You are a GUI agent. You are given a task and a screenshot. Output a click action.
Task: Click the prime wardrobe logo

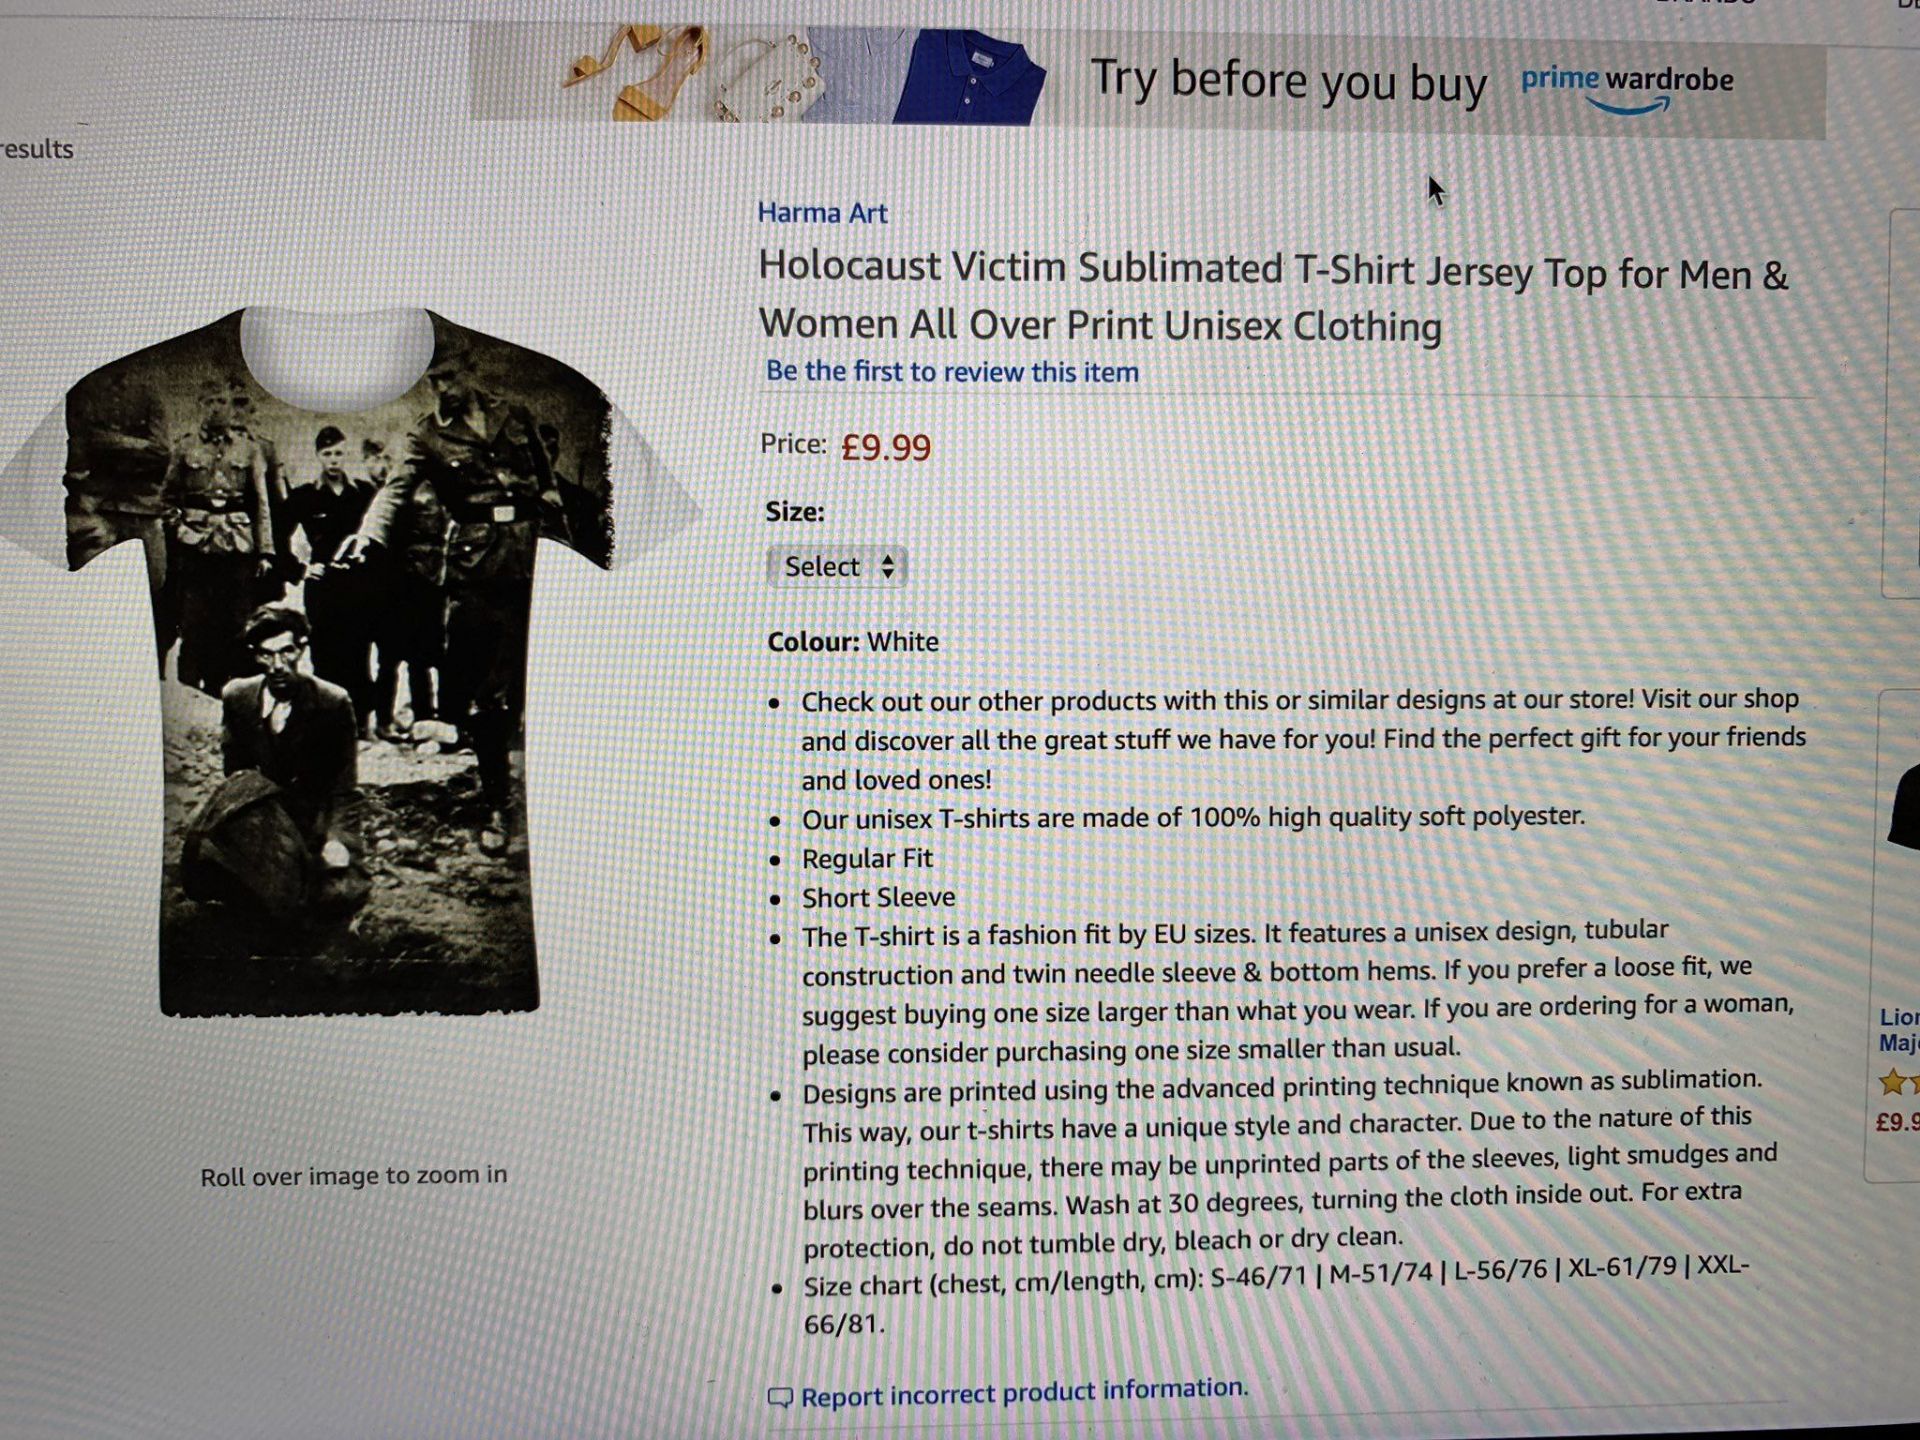(1627, 88)
